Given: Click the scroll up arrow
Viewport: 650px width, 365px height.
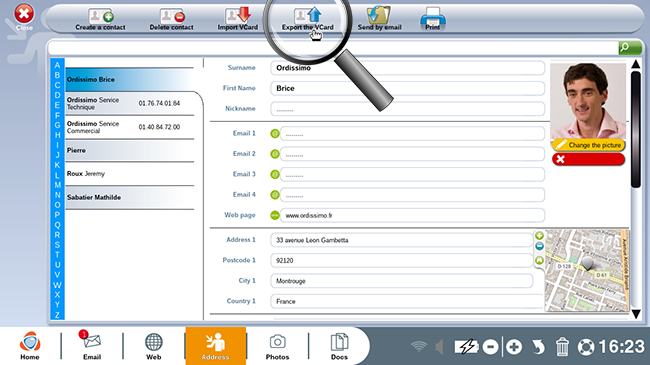Looking at the screenshot, I should [636, 64].
